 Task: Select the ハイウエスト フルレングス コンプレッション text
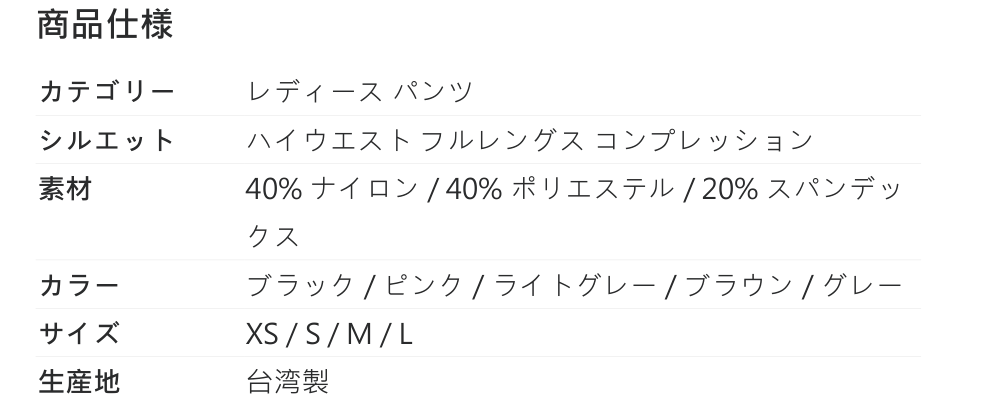530,141
